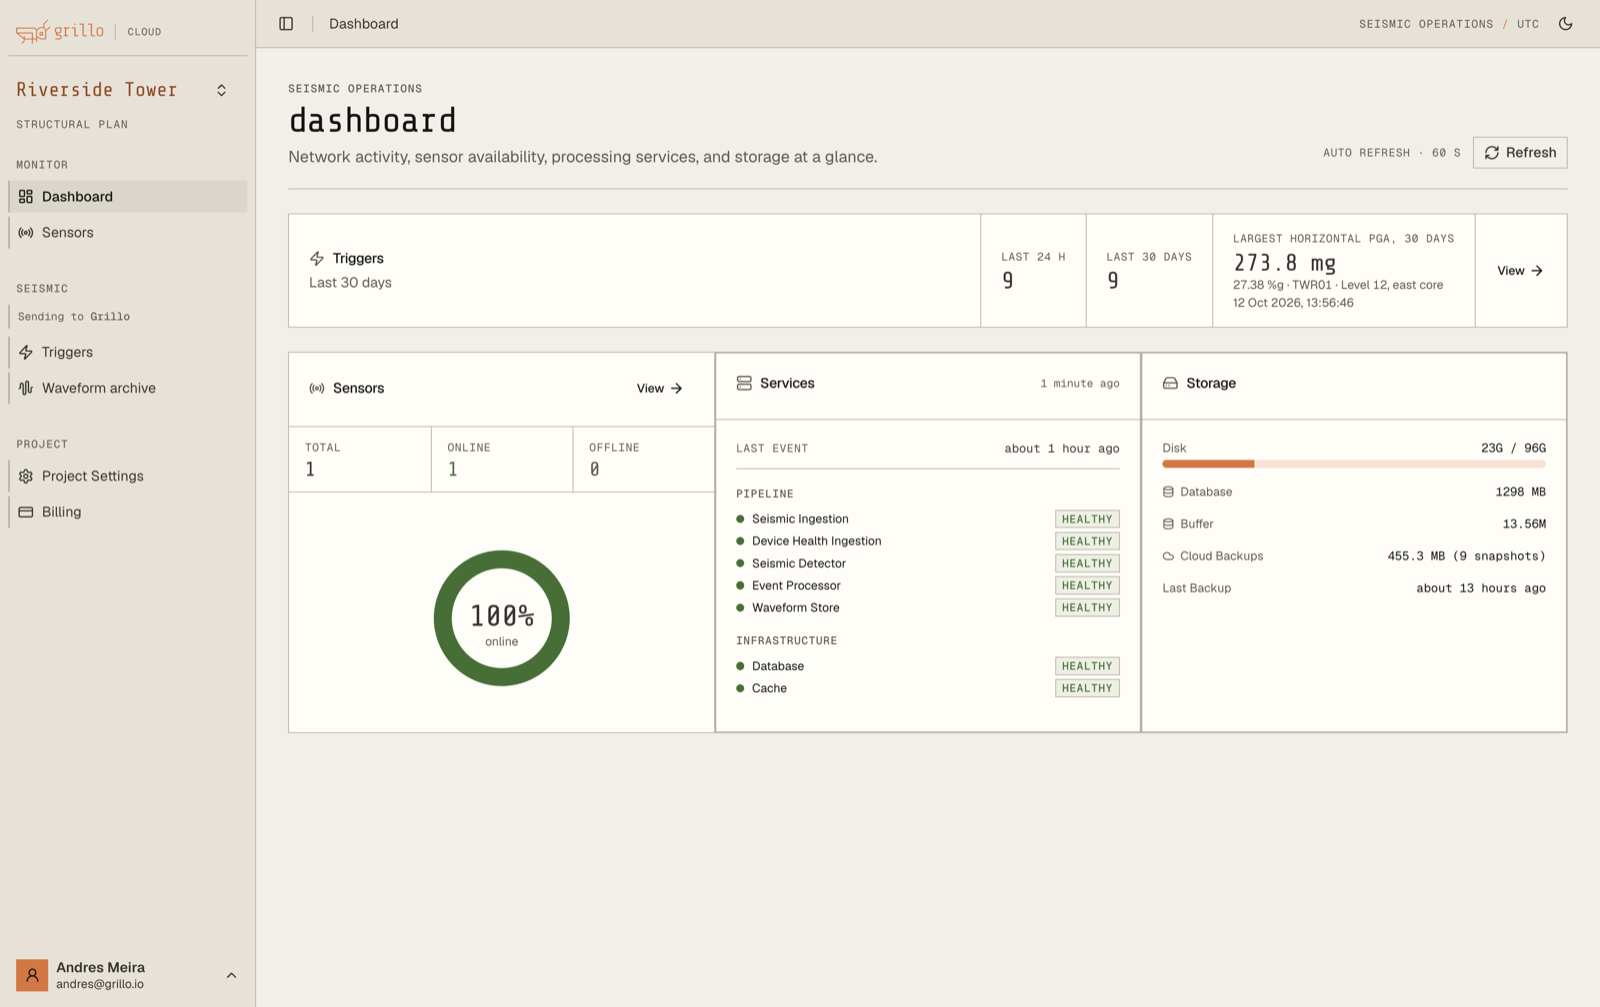This screenshot has width=1600, height=1007.
Task: Click the Sensors card broadcast icon
Action: coord(317,389)
